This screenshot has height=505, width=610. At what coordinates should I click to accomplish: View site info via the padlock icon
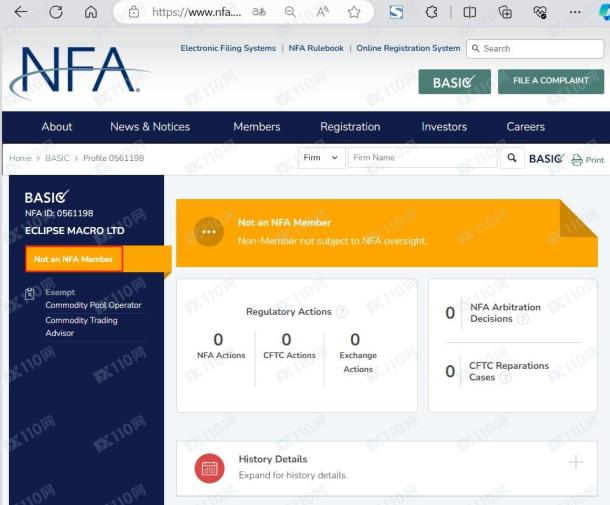point(134,12)
